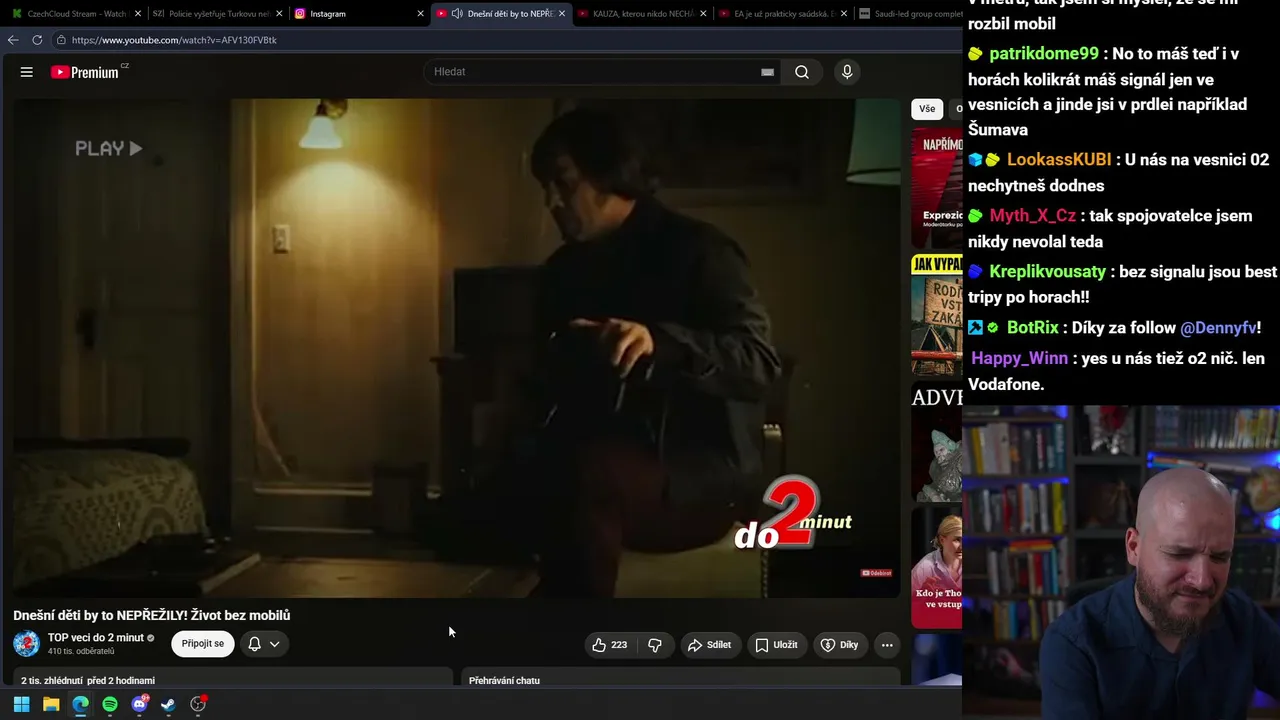The width and height of the screenshot is (1280, 720).
Task: Start voice search with the microphone icon
Action: click(x=847, y=72)
